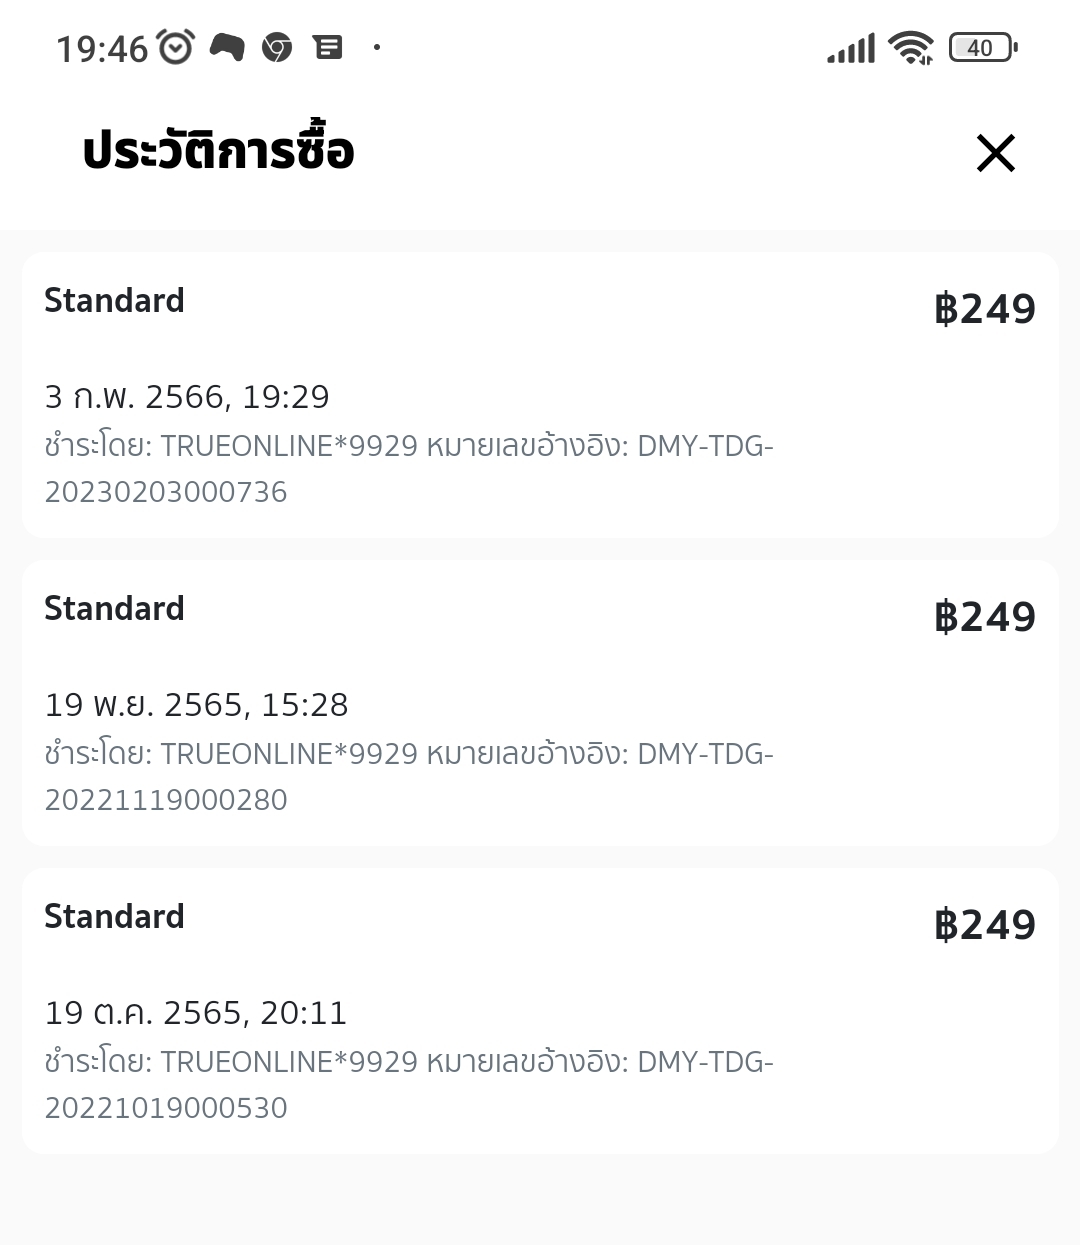The image size is (1080, 1245).
Task: Tap the signal strength indicator
Action: pos(851,48)
